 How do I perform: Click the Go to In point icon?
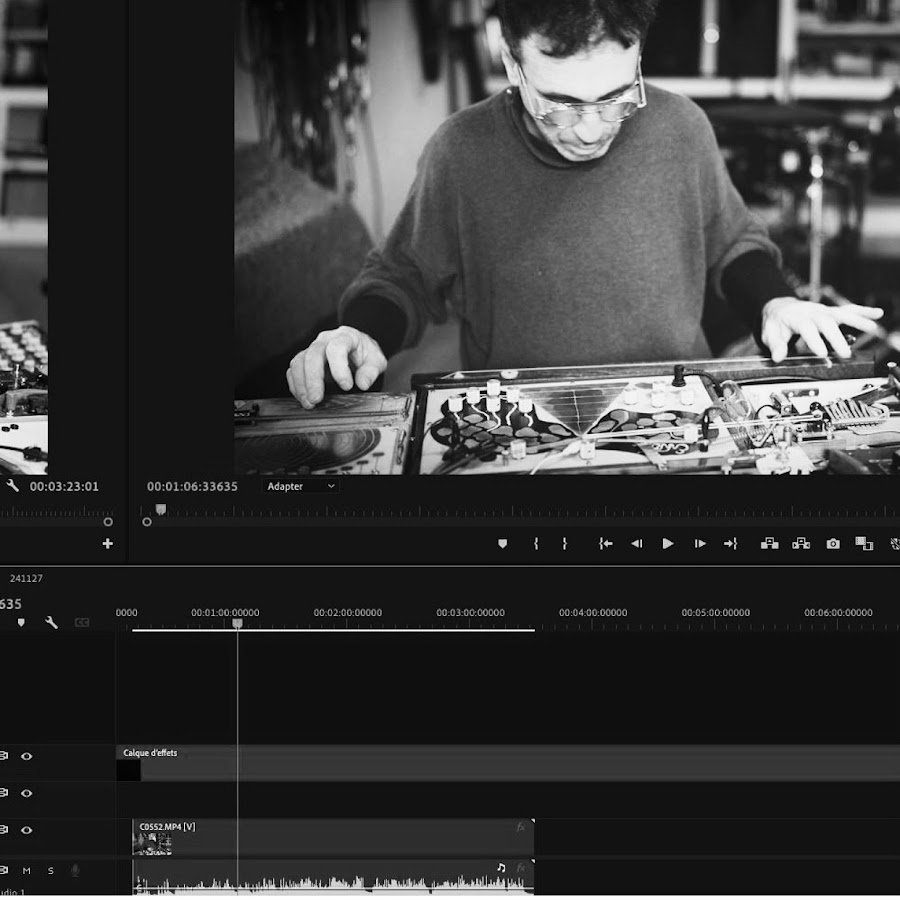605,544
